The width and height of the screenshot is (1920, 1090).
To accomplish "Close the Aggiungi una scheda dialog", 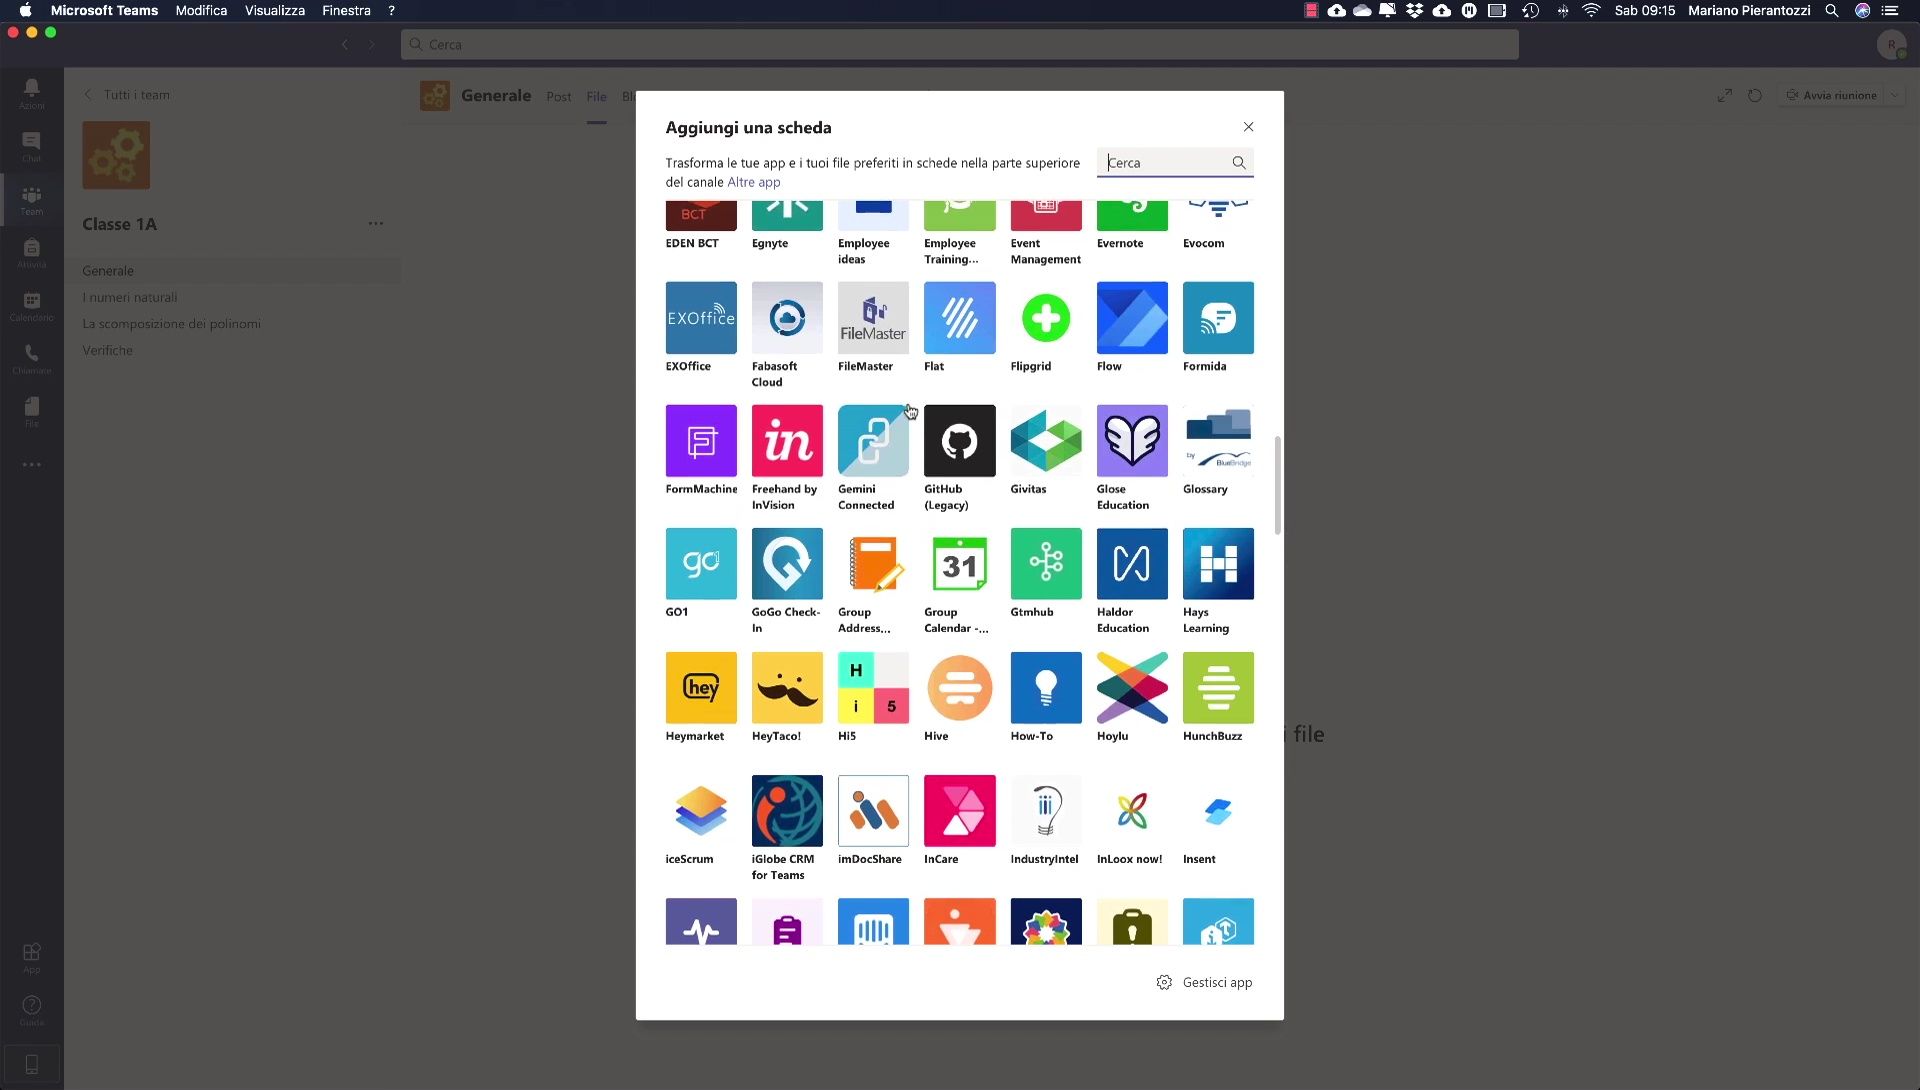I will 1248,127.
